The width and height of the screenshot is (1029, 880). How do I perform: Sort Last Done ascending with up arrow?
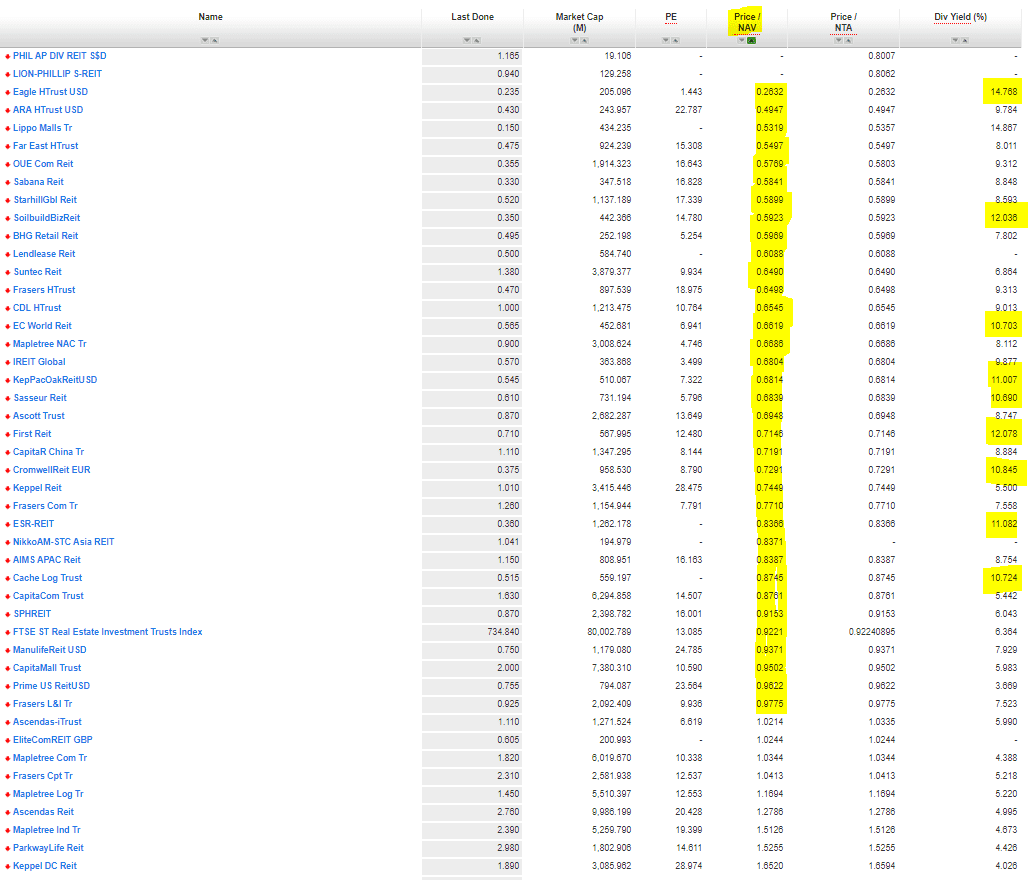[476, 40]
